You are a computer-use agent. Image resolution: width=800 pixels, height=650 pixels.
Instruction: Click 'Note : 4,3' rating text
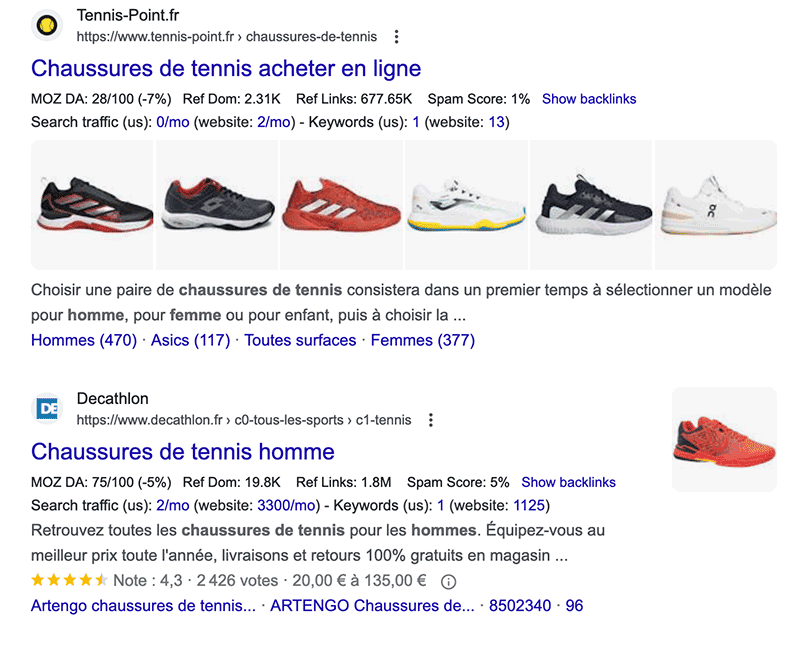[147, 581]
